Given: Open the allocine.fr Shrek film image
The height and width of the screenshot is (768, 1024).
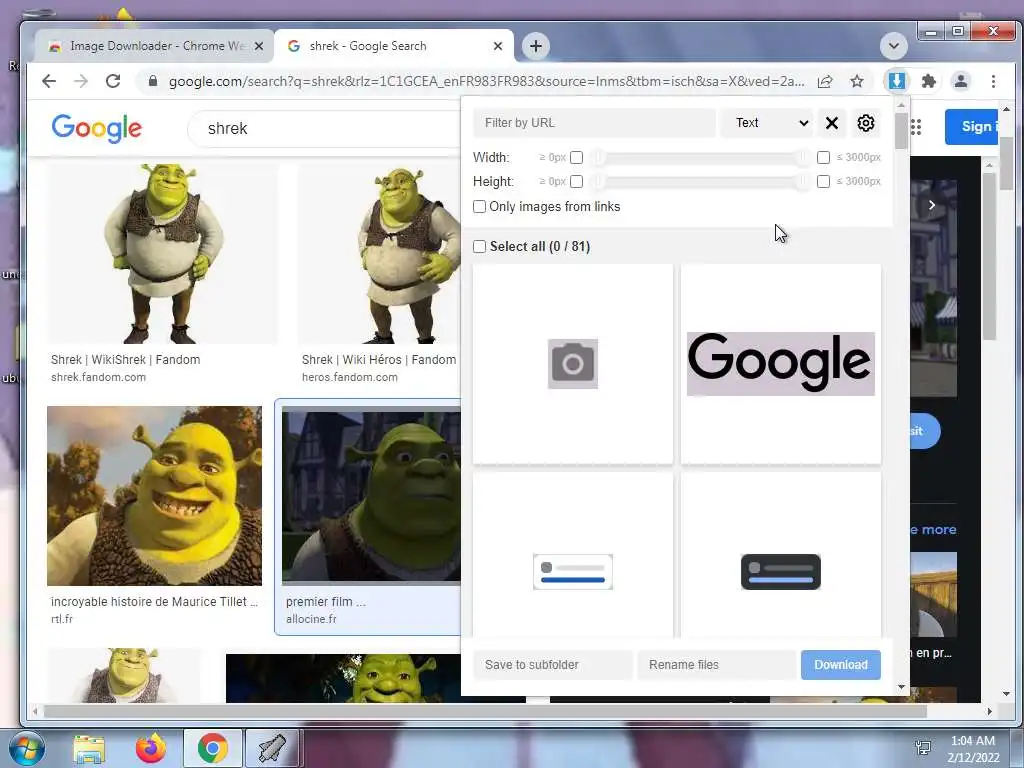Looking at the screenshot, I should click(371, 496).
